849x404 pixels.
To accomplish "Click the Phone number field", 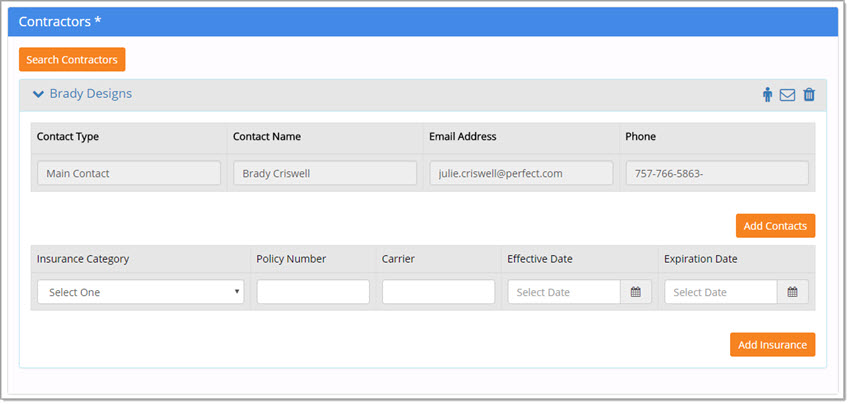I will 717,173.
